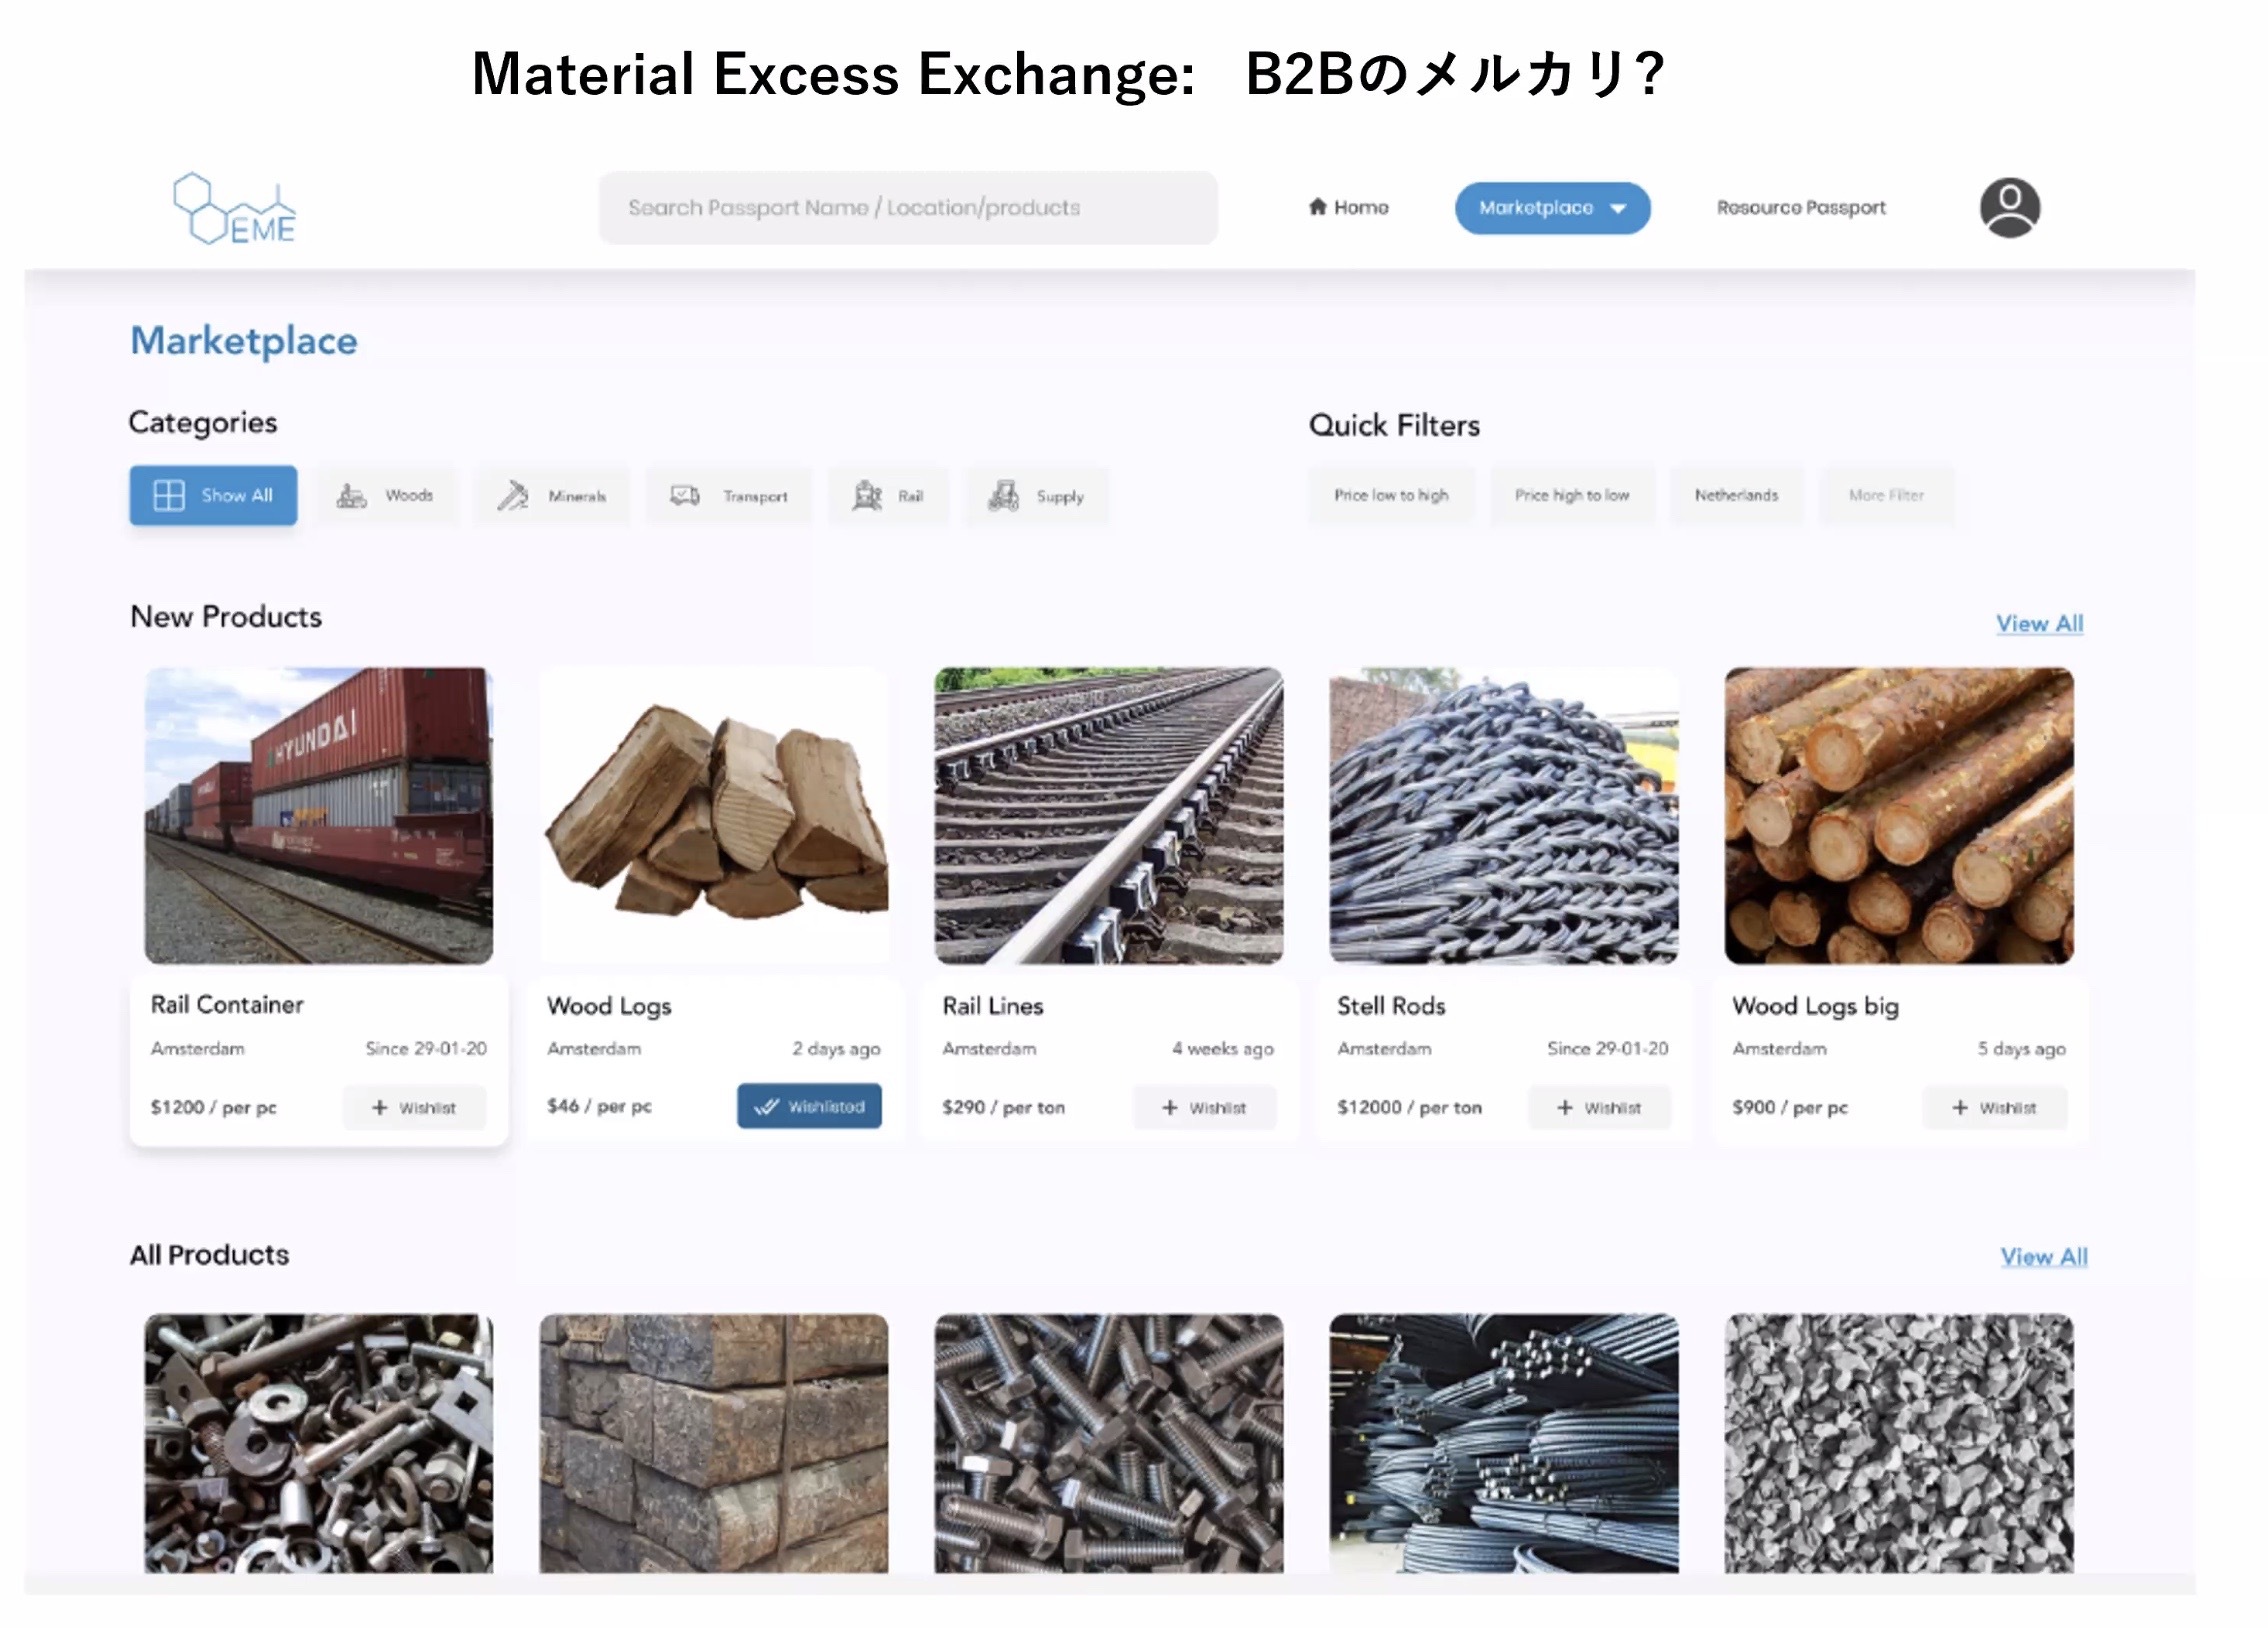Open the user profile account icon
The image size is (2268, 1628).
coord(2012,207)
